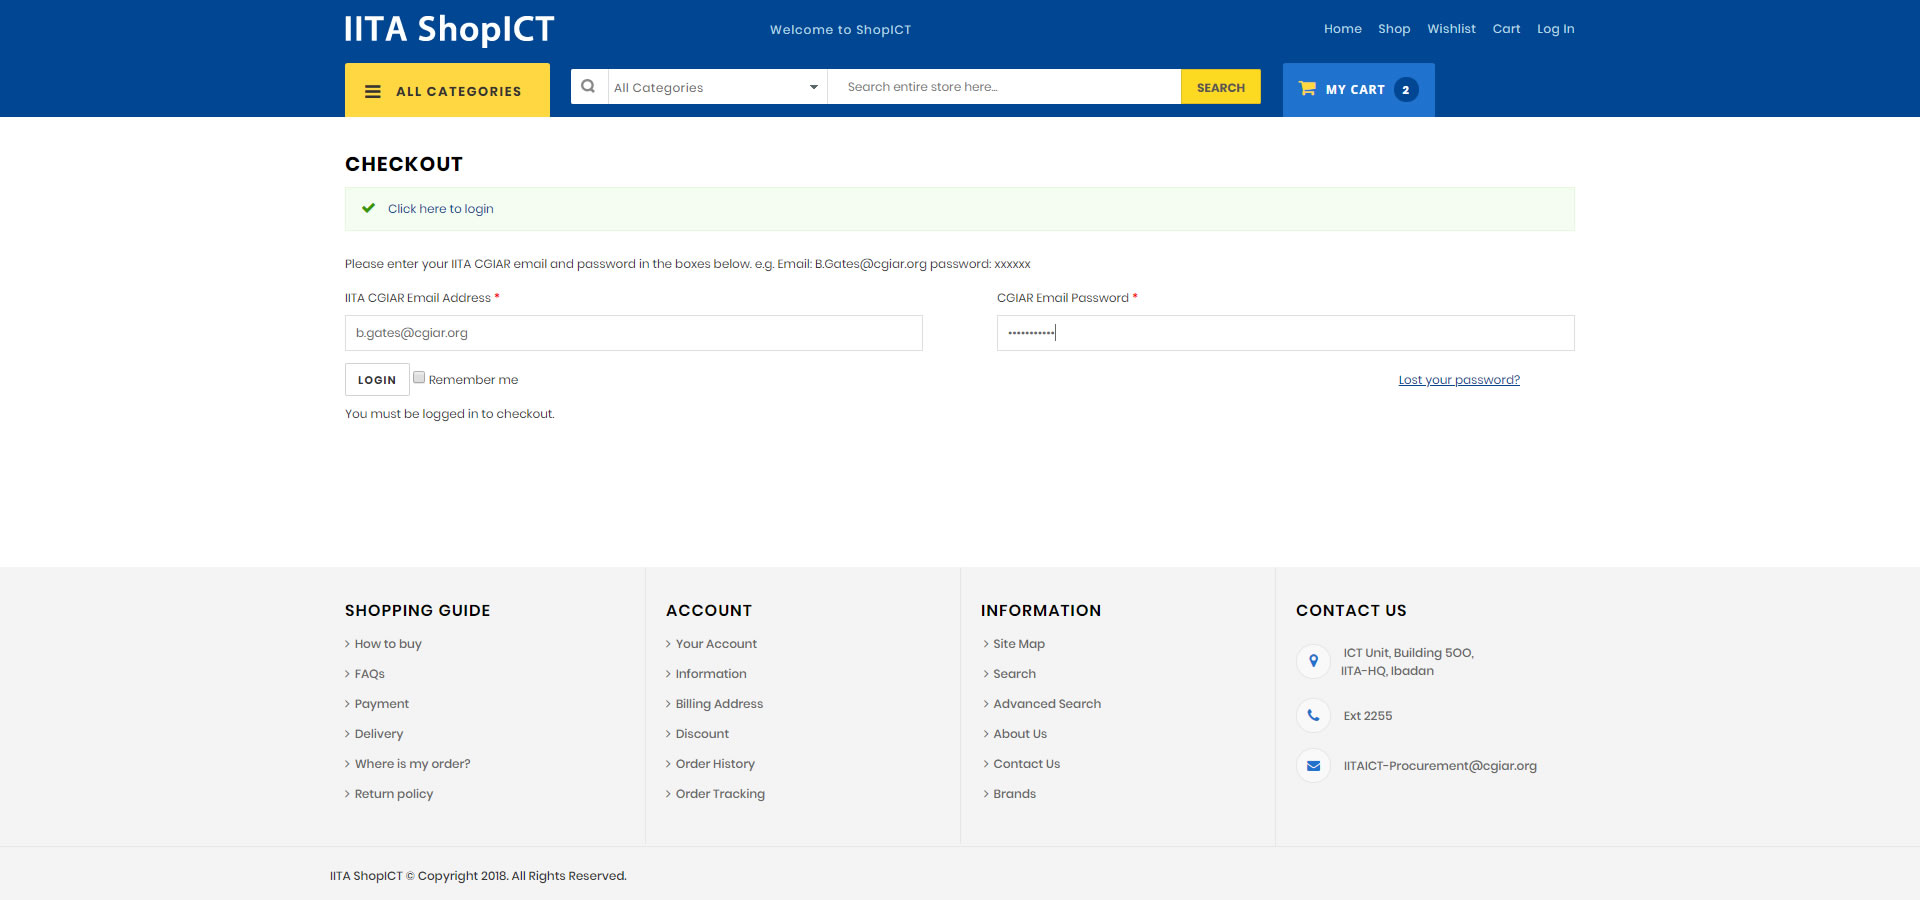1920x900 pixels.
Task: Click the 'Ext 2255' phone extension text
Action: [x=1368, y=716]
